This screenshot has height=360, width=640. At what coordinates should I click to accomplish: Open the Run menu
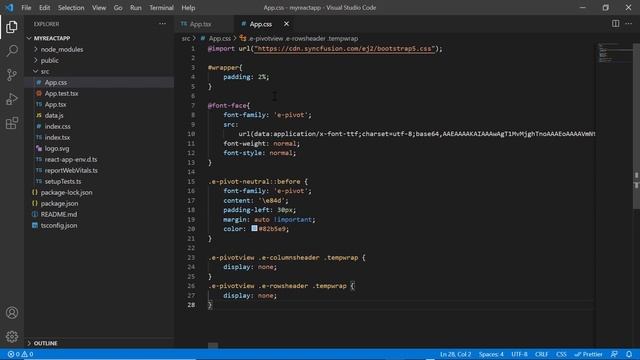136,8
